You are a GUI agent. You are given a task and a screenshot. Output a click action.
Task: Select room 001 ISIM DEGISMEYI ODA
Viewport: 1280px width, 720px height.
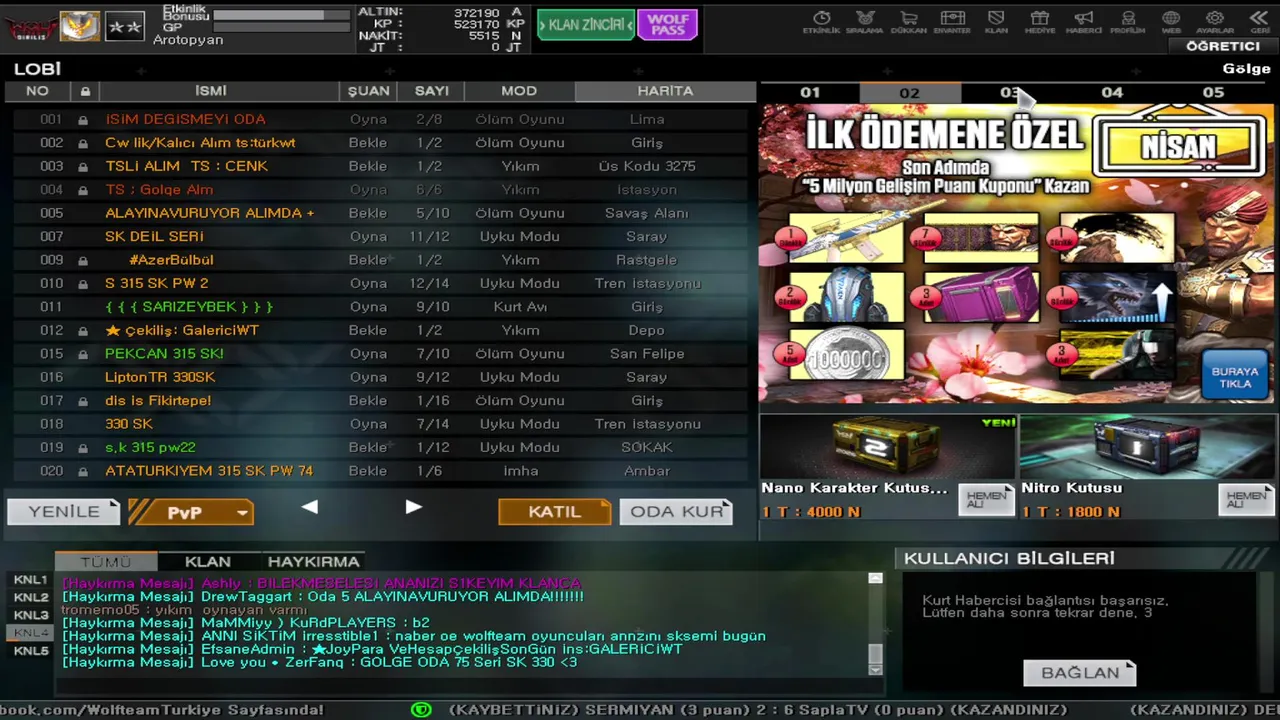pyautogui.click(x=380, y=119)
